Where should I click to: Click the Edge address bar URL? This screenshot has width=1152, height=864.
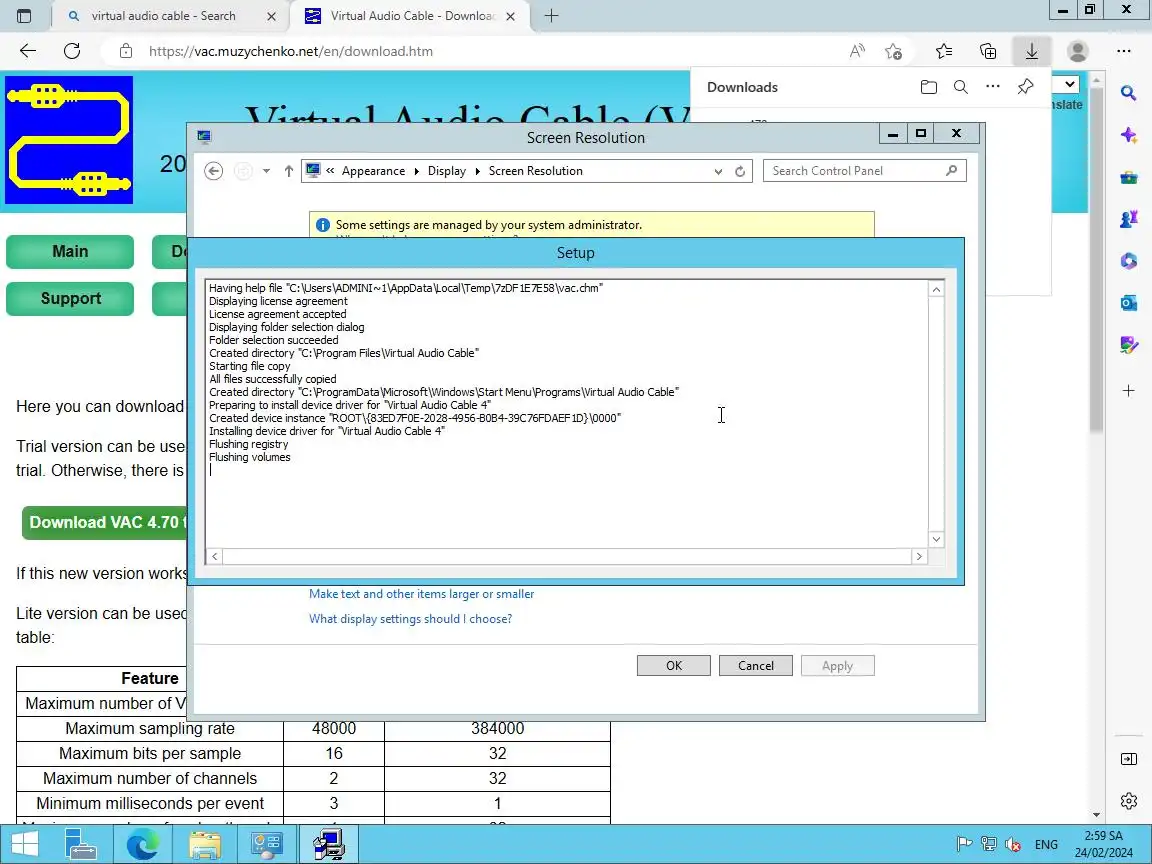290,51
